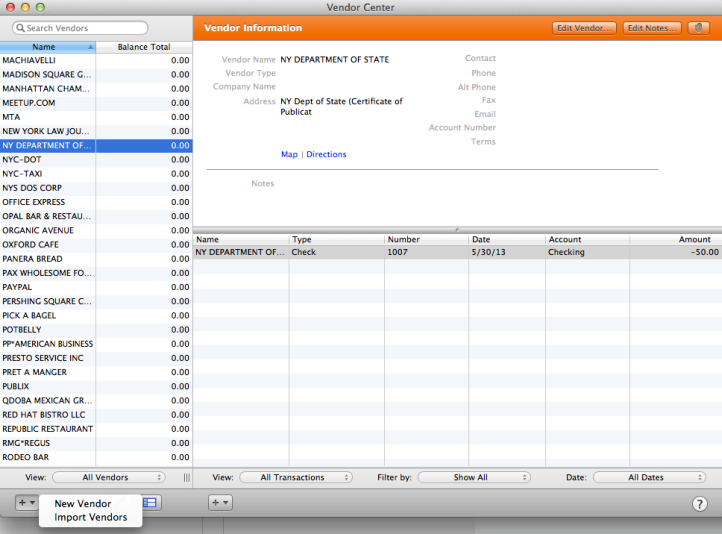This screenshot has width=722, height=534.
Task: Select NYC-DOT vendor
Action: click(x=96, y=160)
